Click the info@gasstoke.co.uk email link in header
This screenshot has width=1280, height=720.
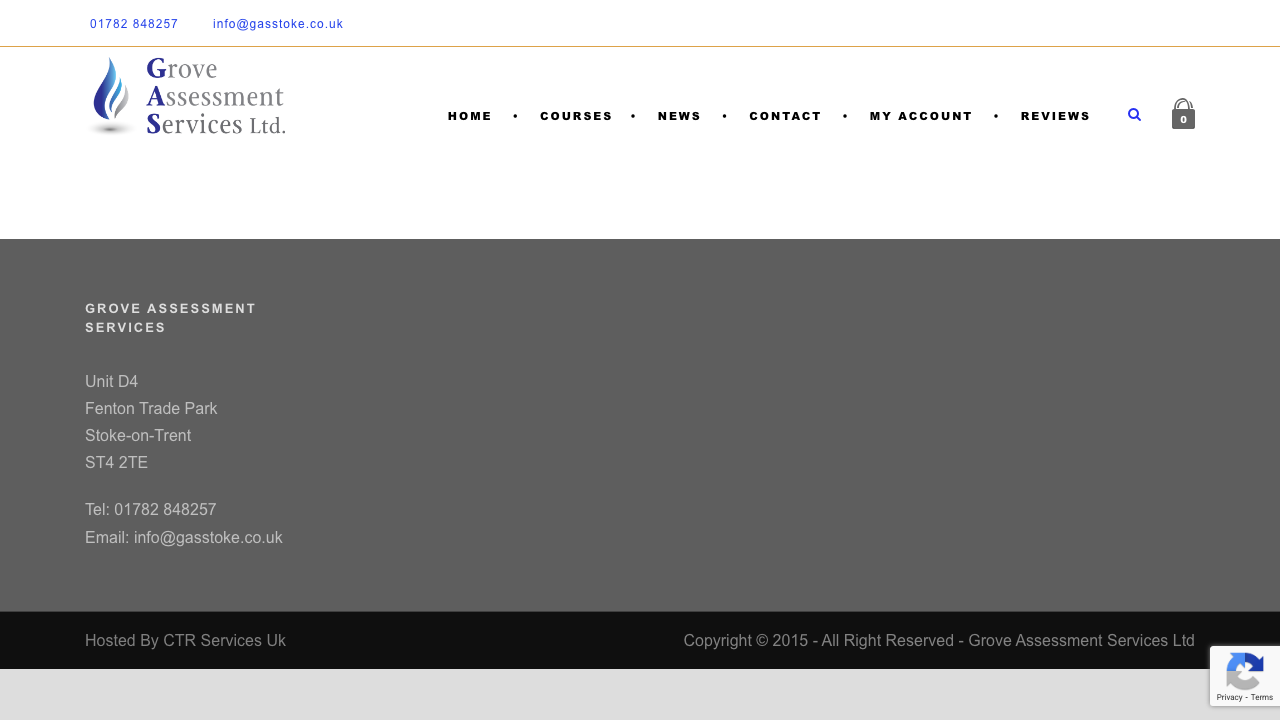click(278, 23)
